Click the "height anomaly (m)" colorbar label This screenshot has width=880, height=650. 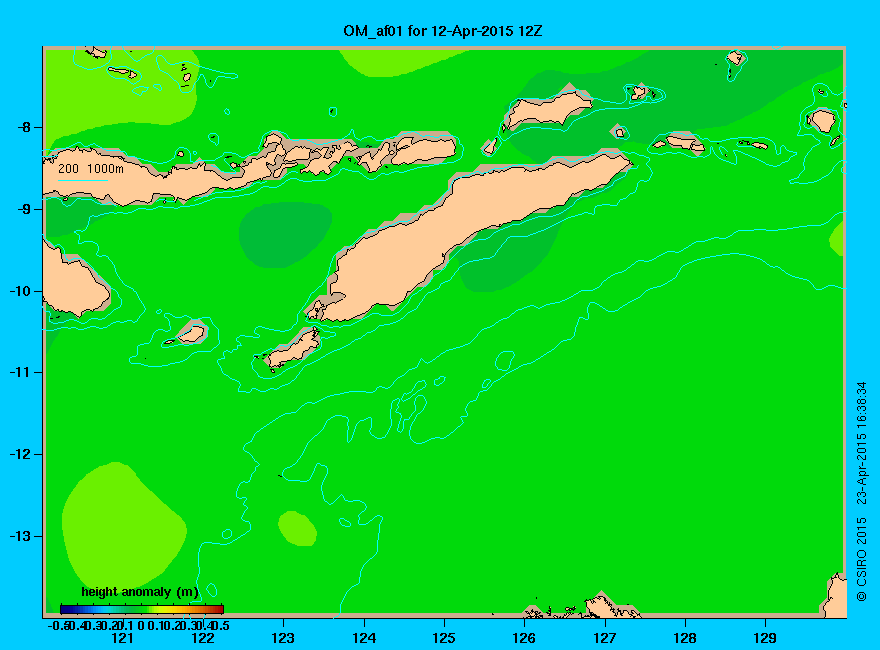click(x=140, y=592)
